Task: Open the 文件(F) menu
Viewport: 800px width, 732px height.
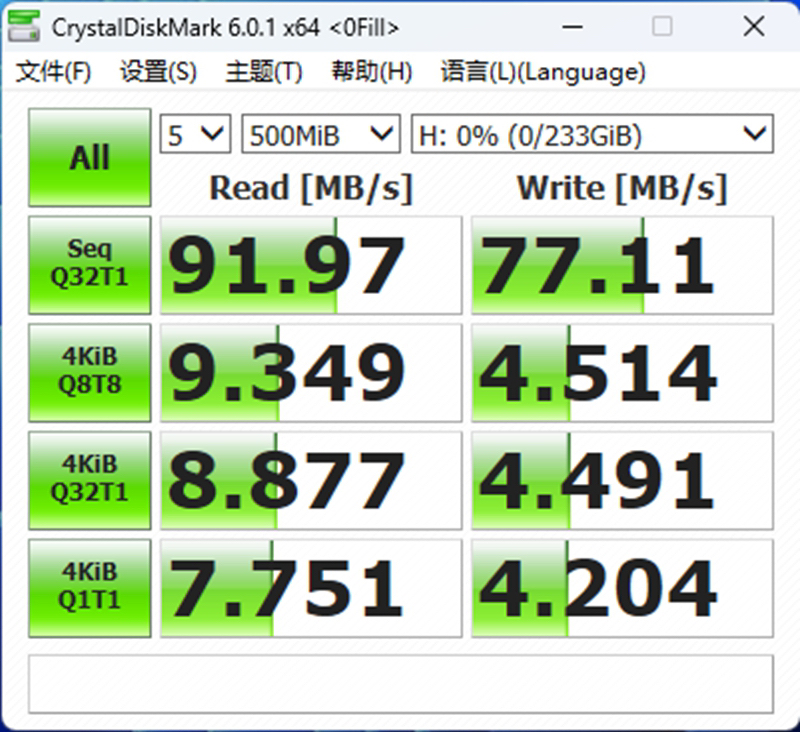Action: 55,72
